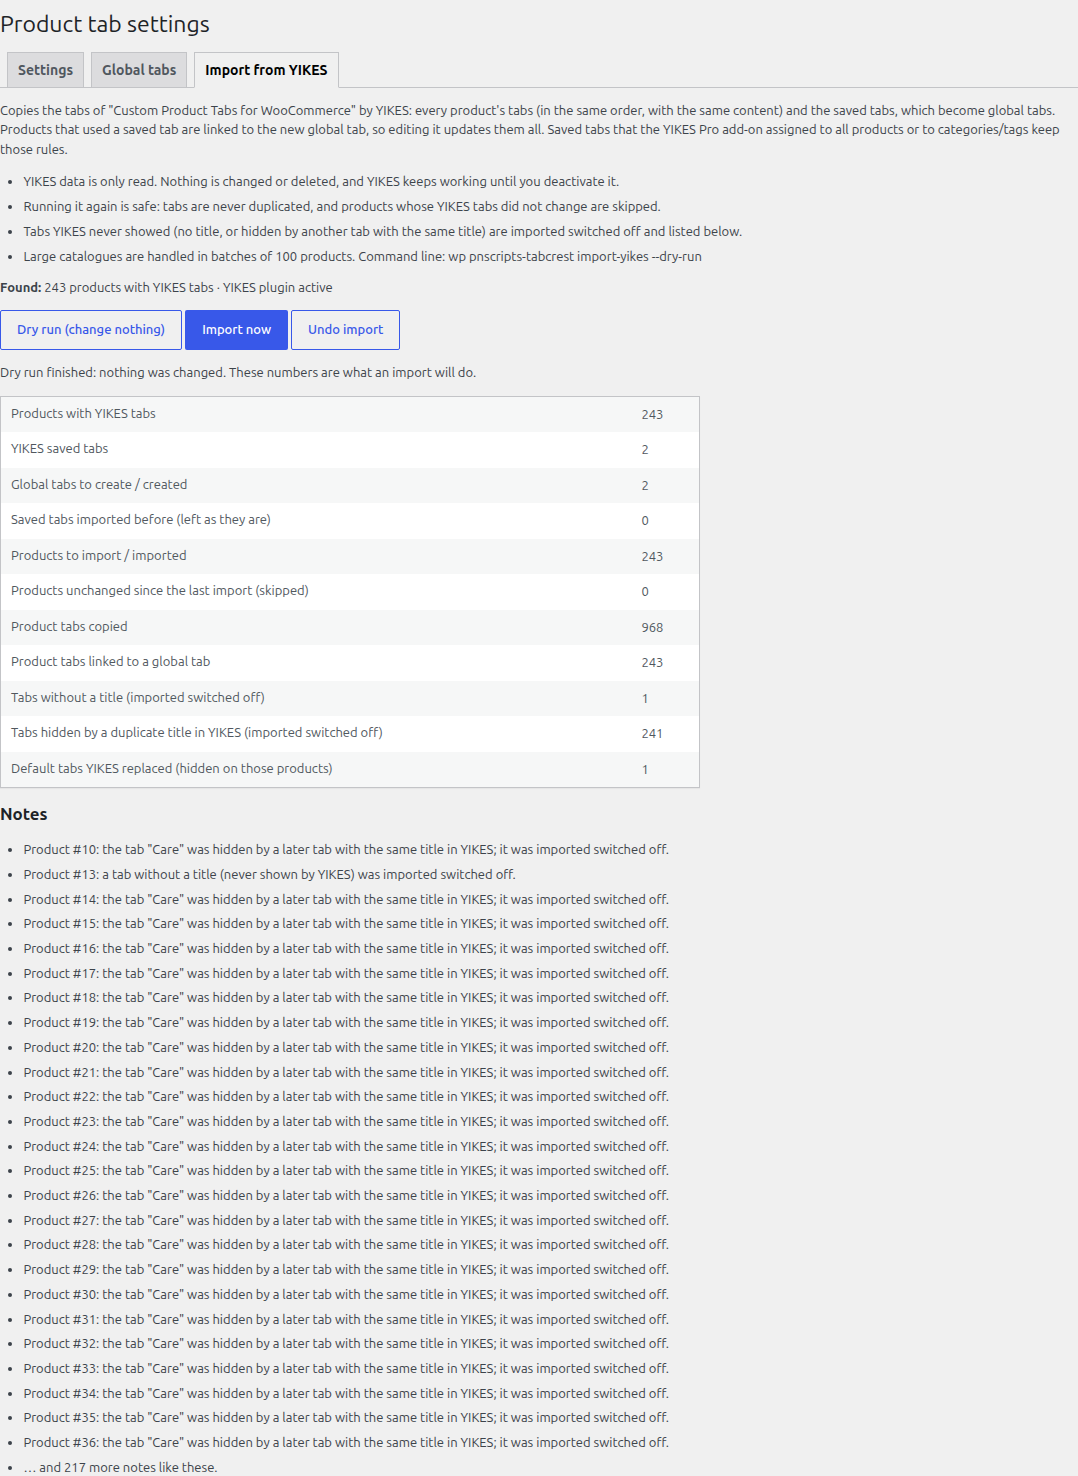Click the note for Product #29
The width and height of the screenshot is (1078, 1476).
[x=346, y=1270]
